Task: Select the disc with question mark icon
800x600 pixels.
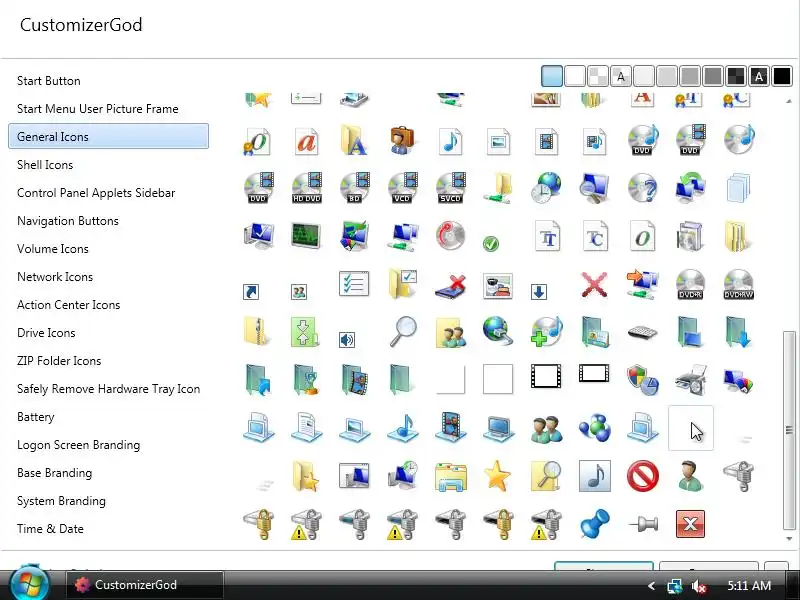Action: 642,188
